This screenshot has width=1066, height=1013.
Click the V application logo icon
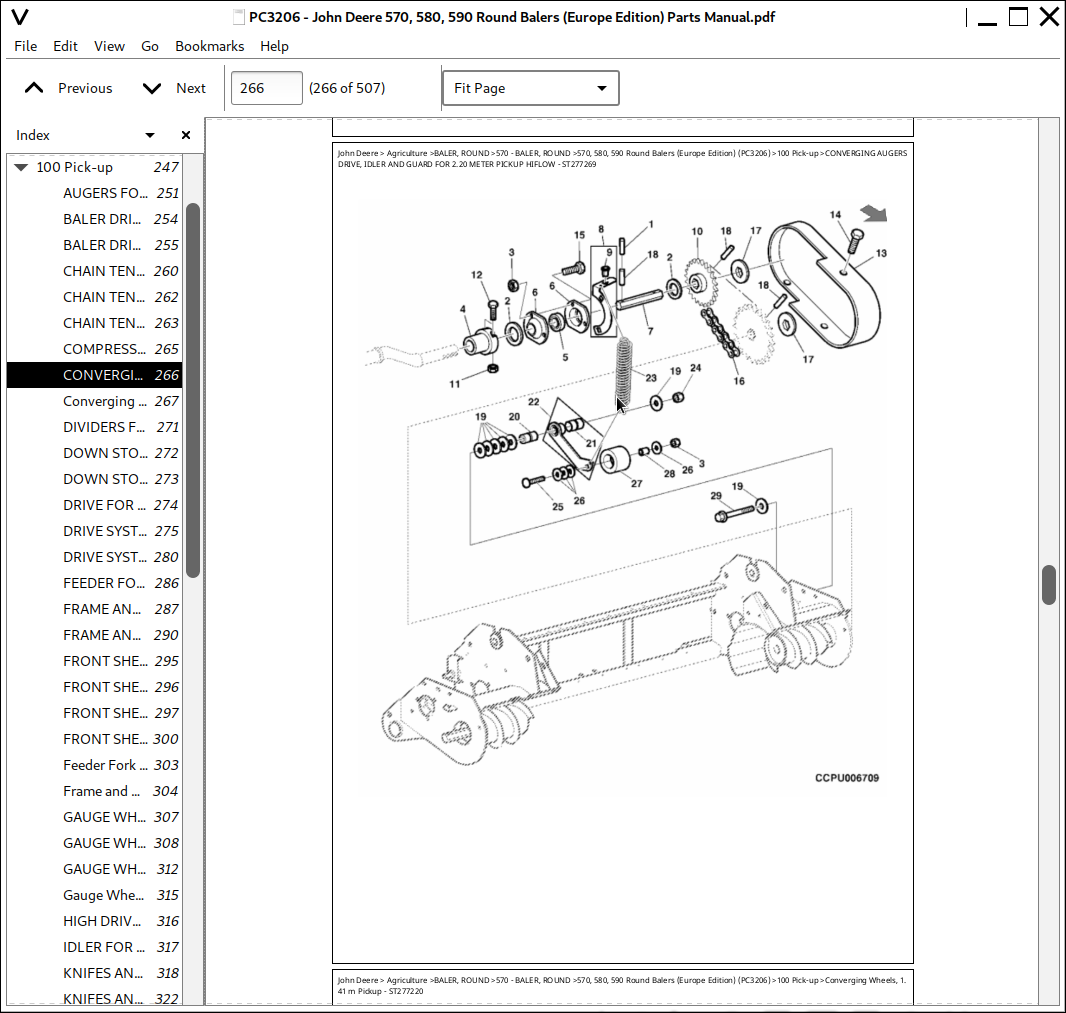(19, 17)
